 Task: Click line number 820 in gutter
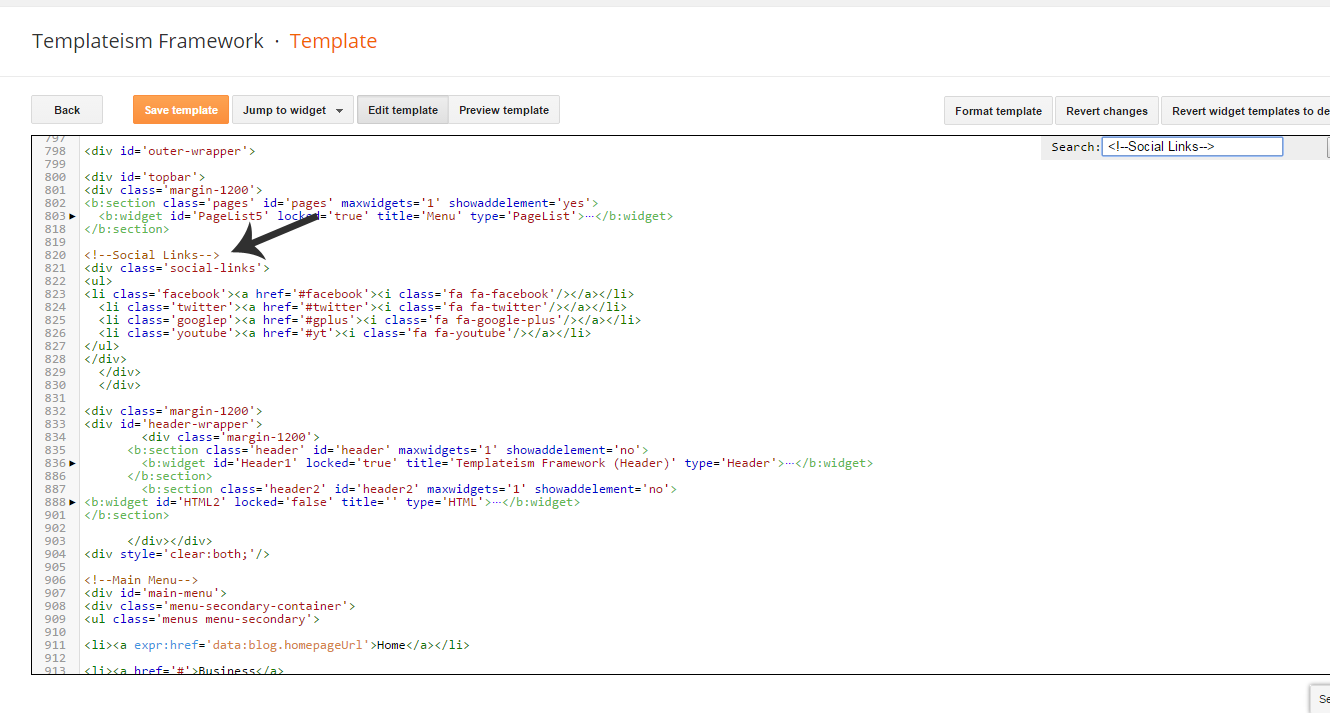tap(55, 255)
